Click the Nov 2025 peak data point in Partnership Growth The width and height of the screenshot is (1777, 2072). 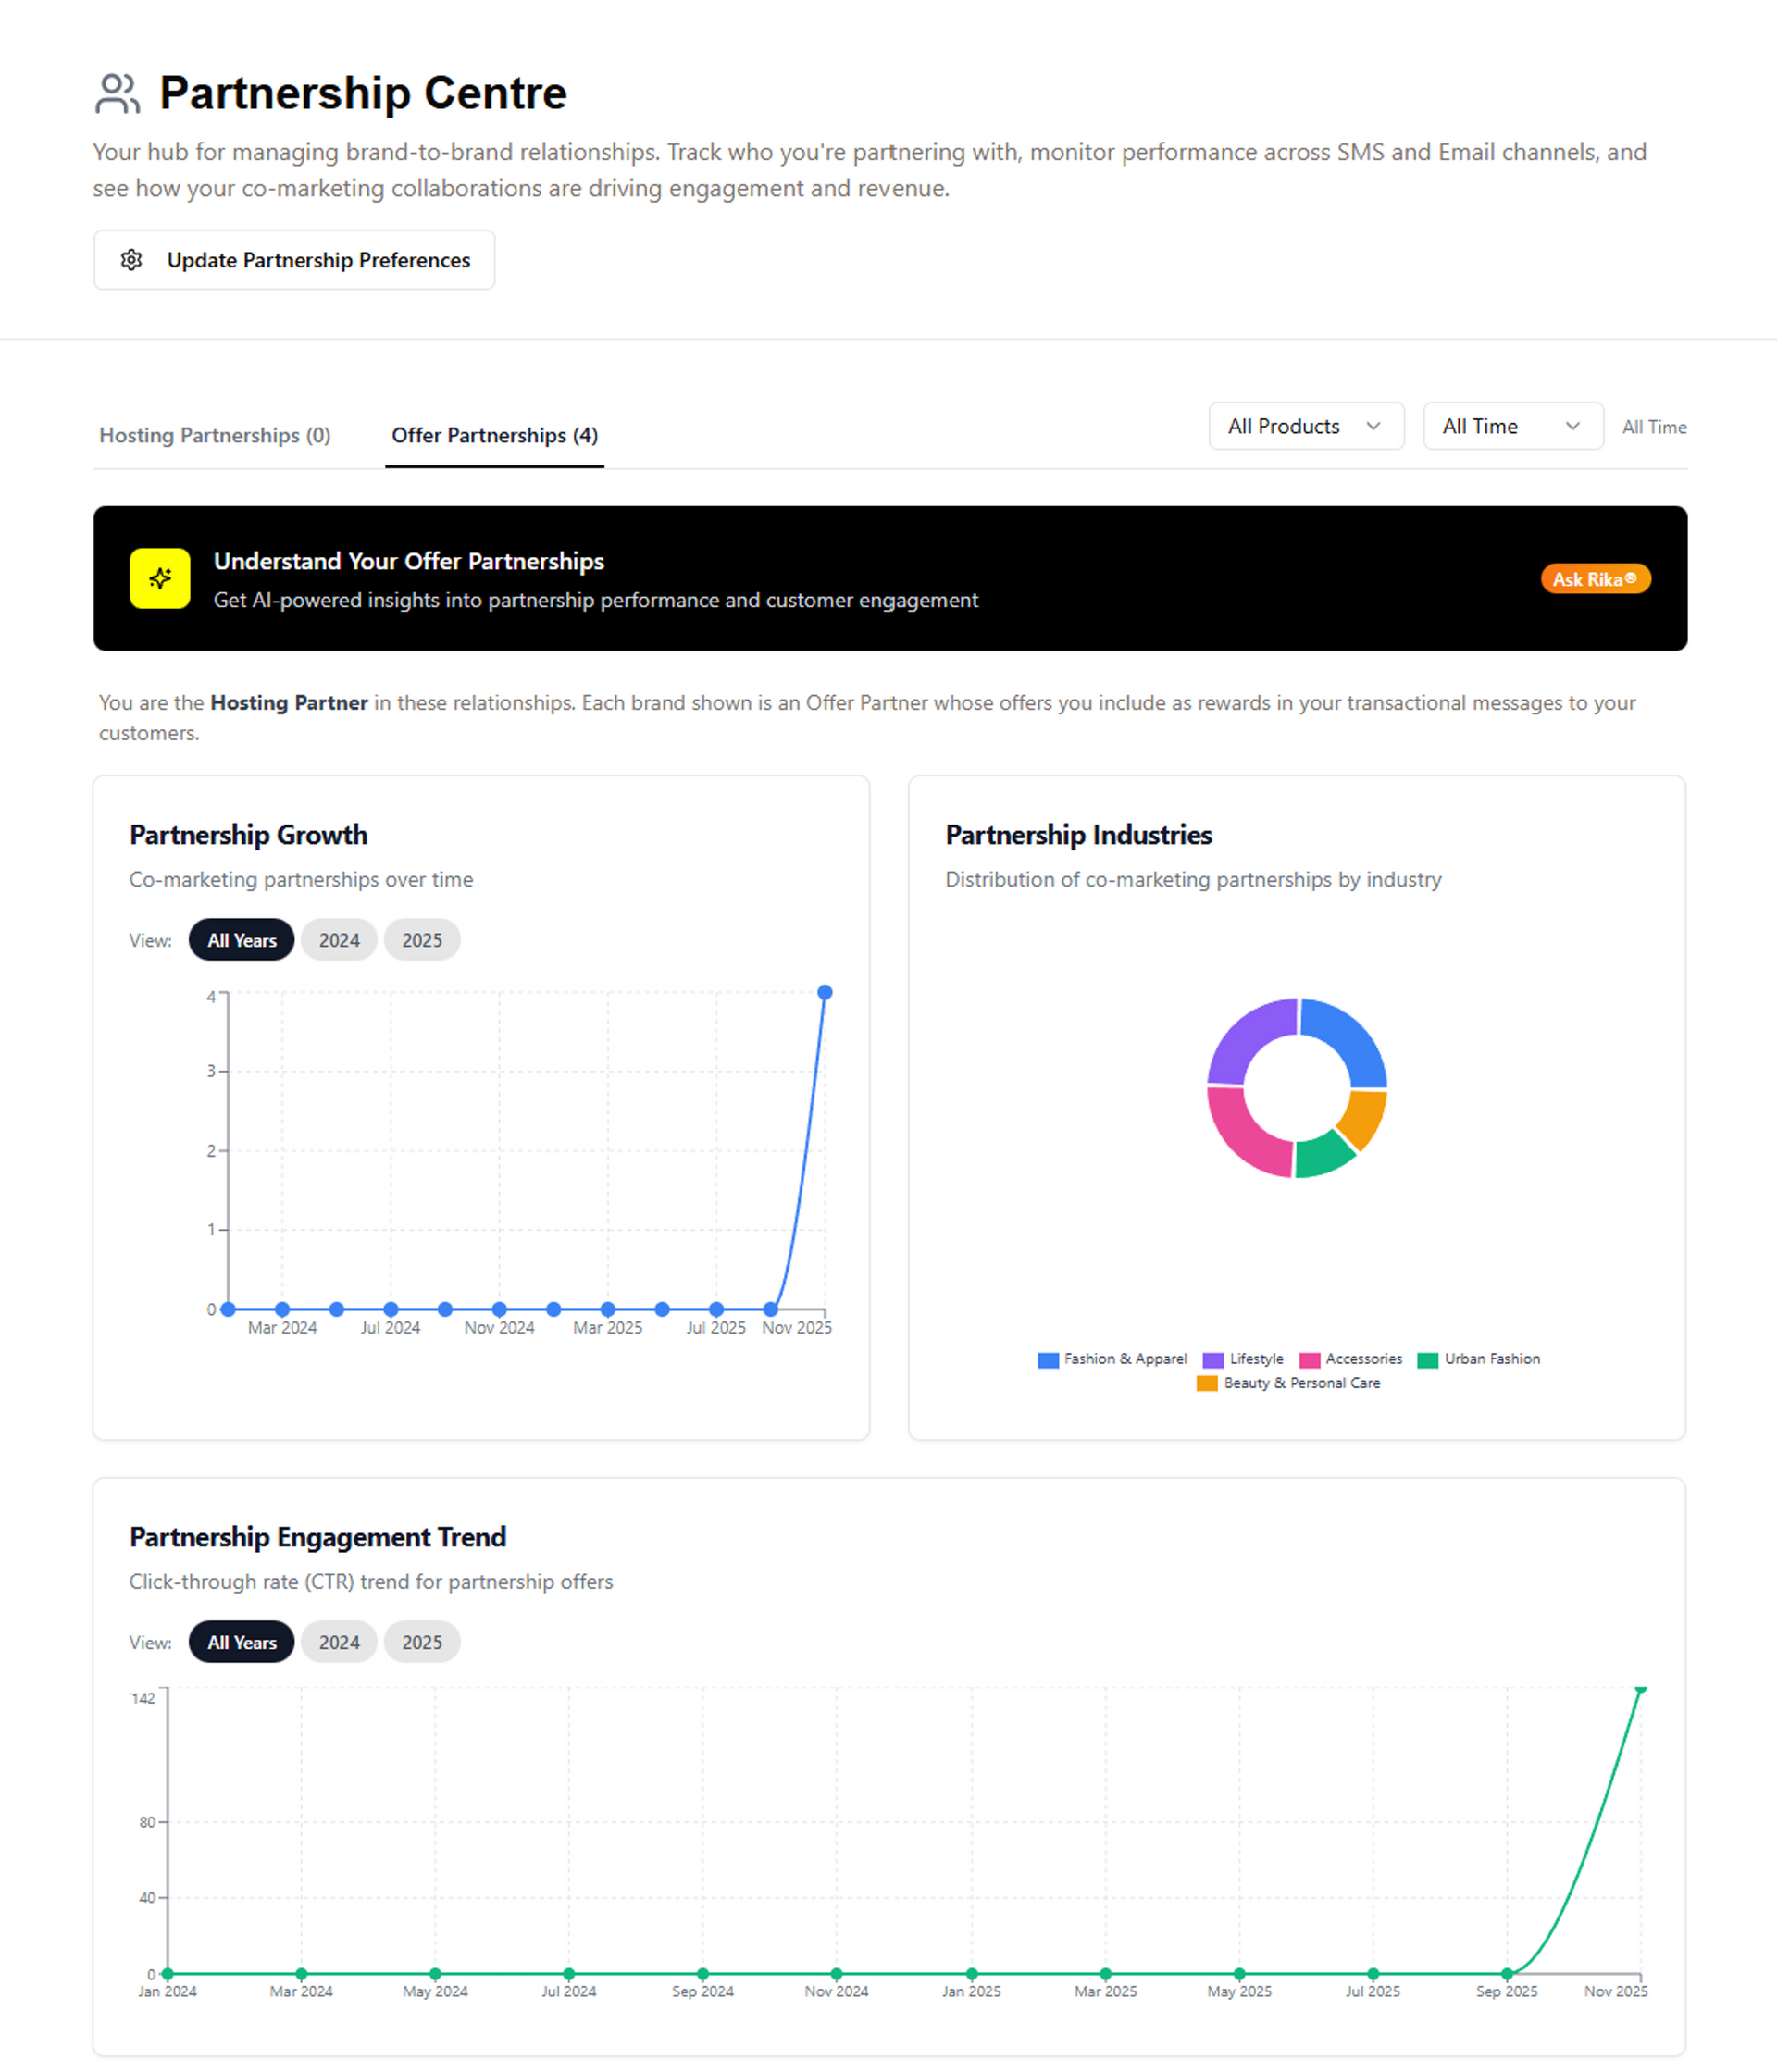click(x=825, y=992)
